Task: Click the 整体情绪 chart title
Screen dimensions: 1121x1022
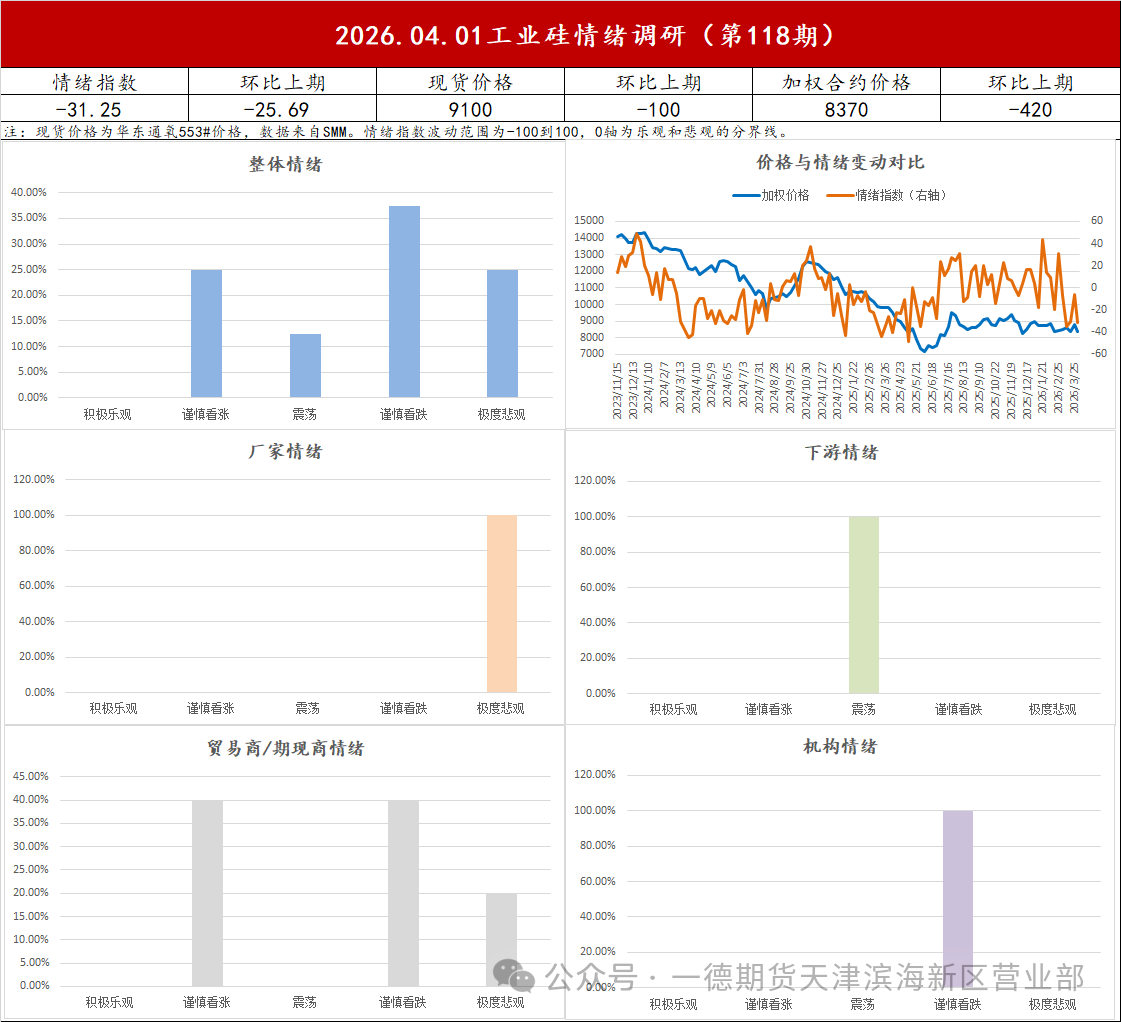Action: pyautogui.click(x=285, y=165)
